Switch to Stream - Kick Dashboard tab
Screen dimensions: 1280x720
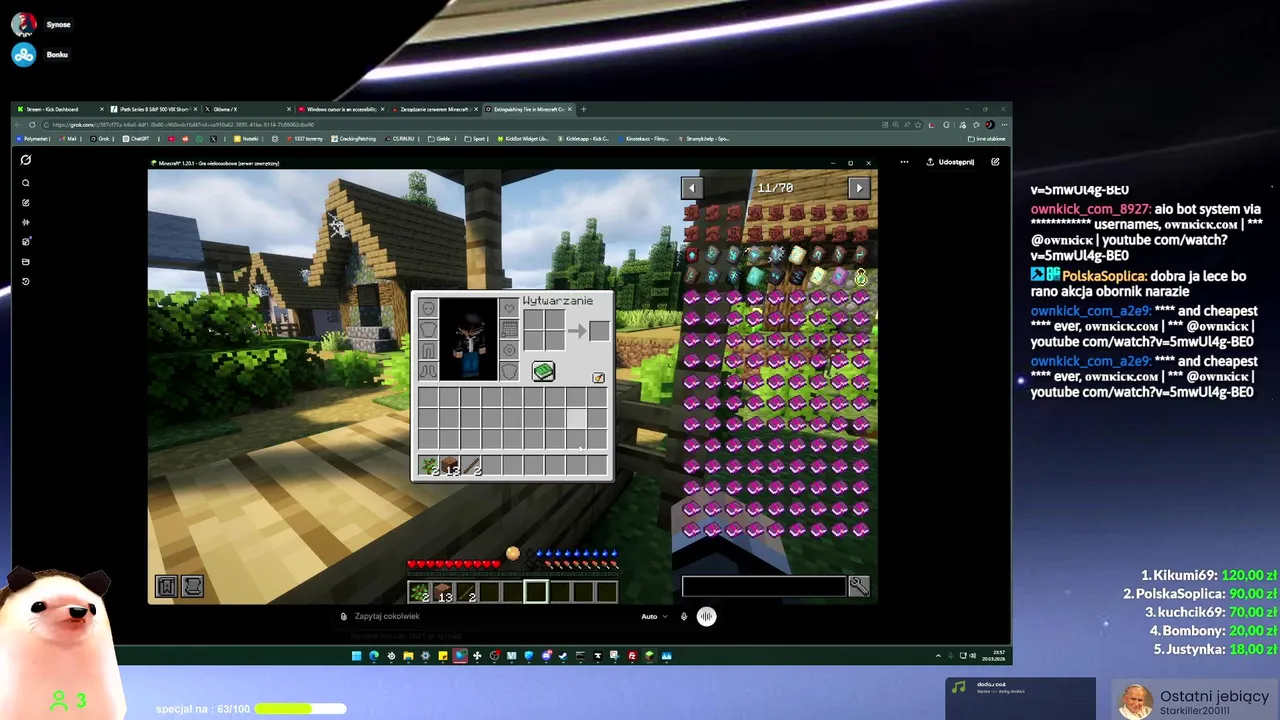(x=58, y=109)
